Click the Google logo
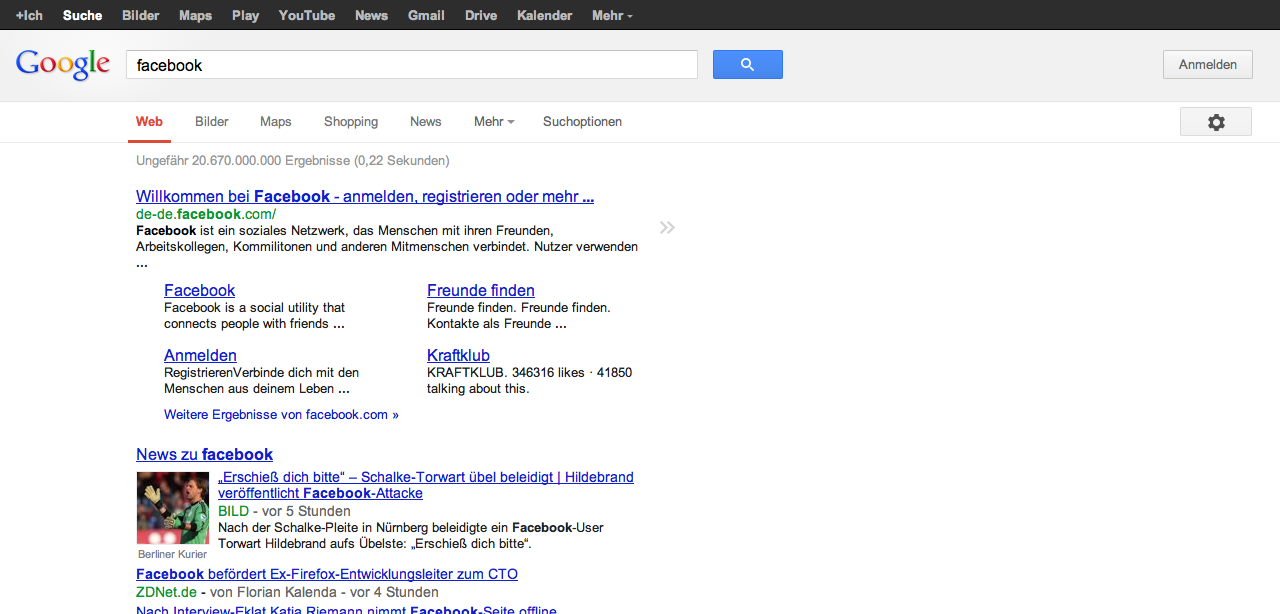This screenshot has width=1280, height=614. coord(63,65)
